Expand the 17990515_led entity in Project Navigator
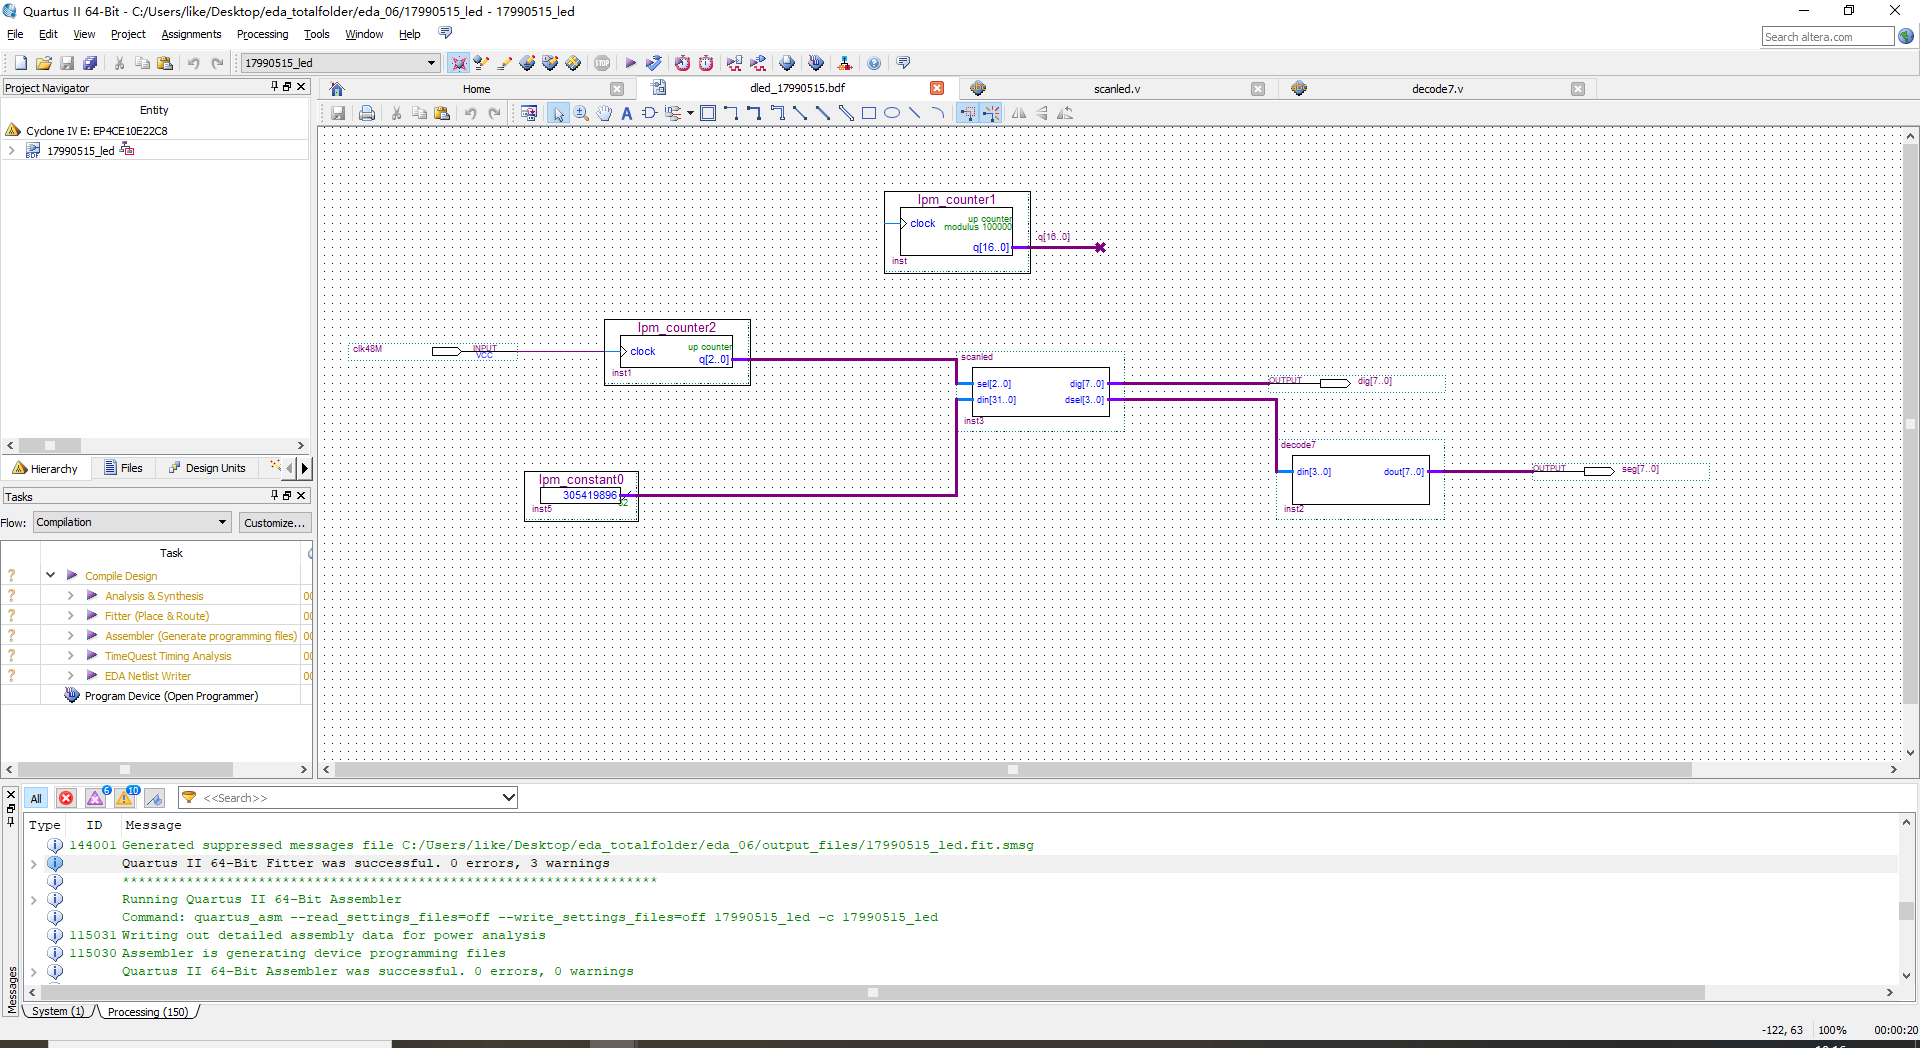The height and width of the screenshot is (1048, 1920). 11,150
